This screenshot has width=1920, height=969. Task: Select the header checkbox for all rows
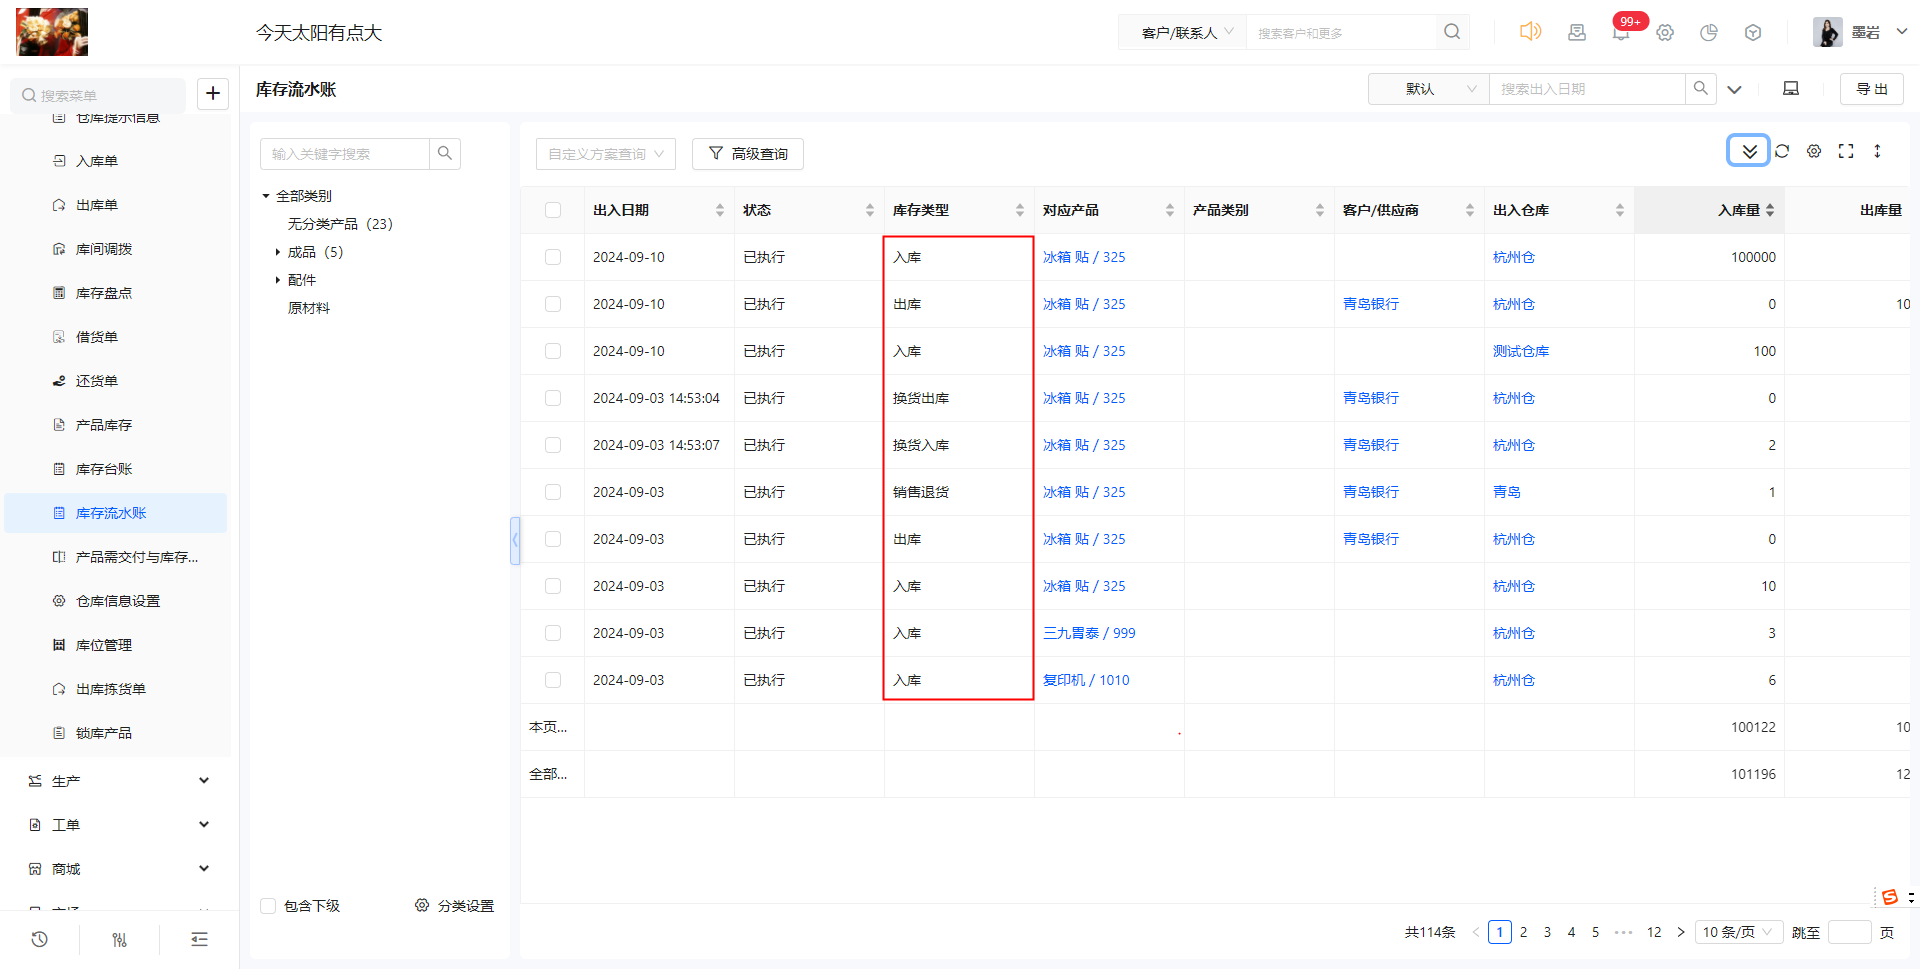click(x=553, y=210)
